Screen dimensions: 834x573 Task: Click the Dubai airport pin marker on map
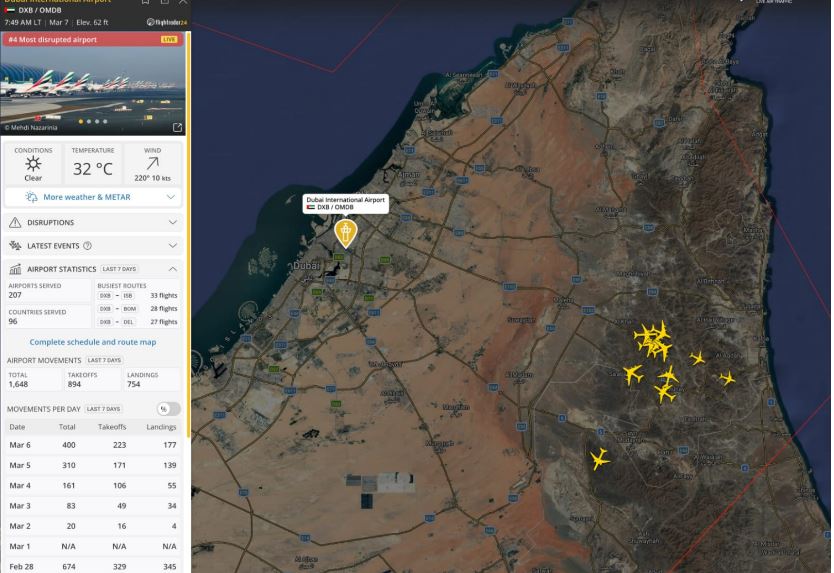345,233
